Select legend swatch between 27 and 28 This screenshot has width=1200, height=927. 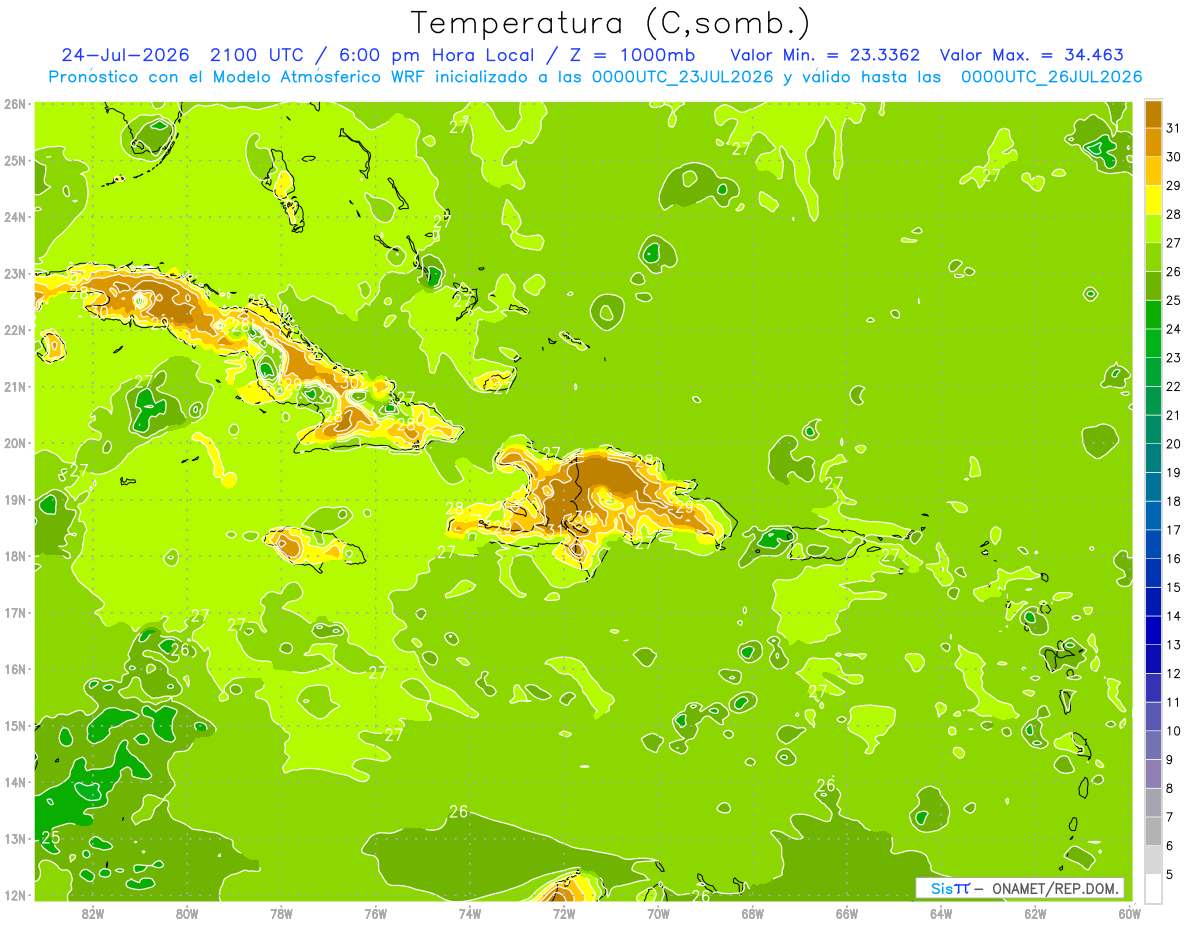[x=1153, y=229]
